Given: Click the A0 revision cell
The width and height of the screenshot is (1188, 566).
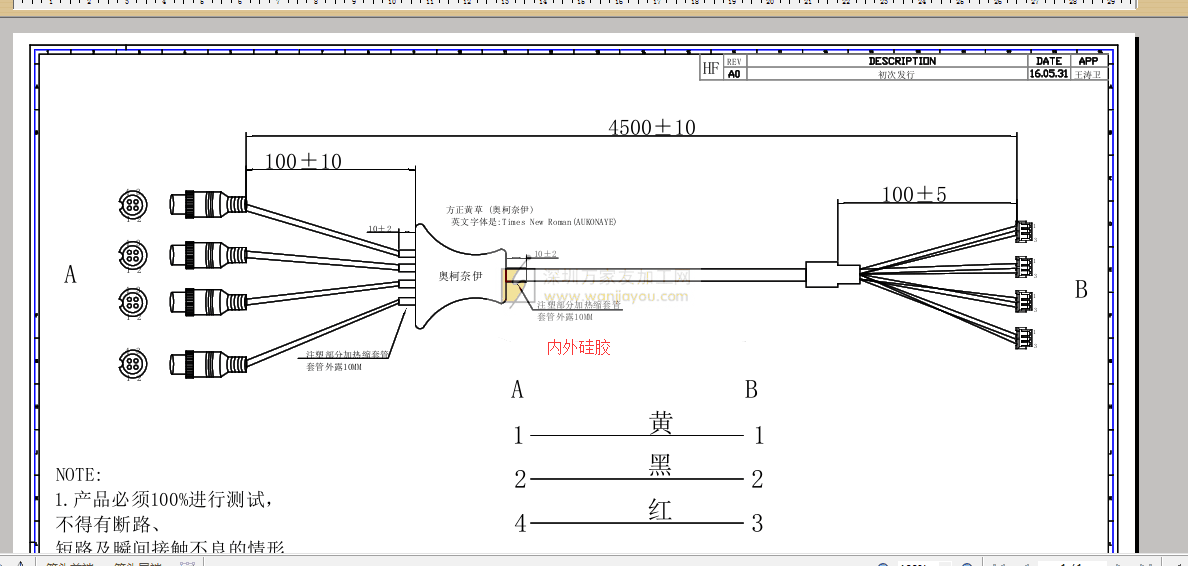Looking at the screenshot, I should tap(734, 74).
